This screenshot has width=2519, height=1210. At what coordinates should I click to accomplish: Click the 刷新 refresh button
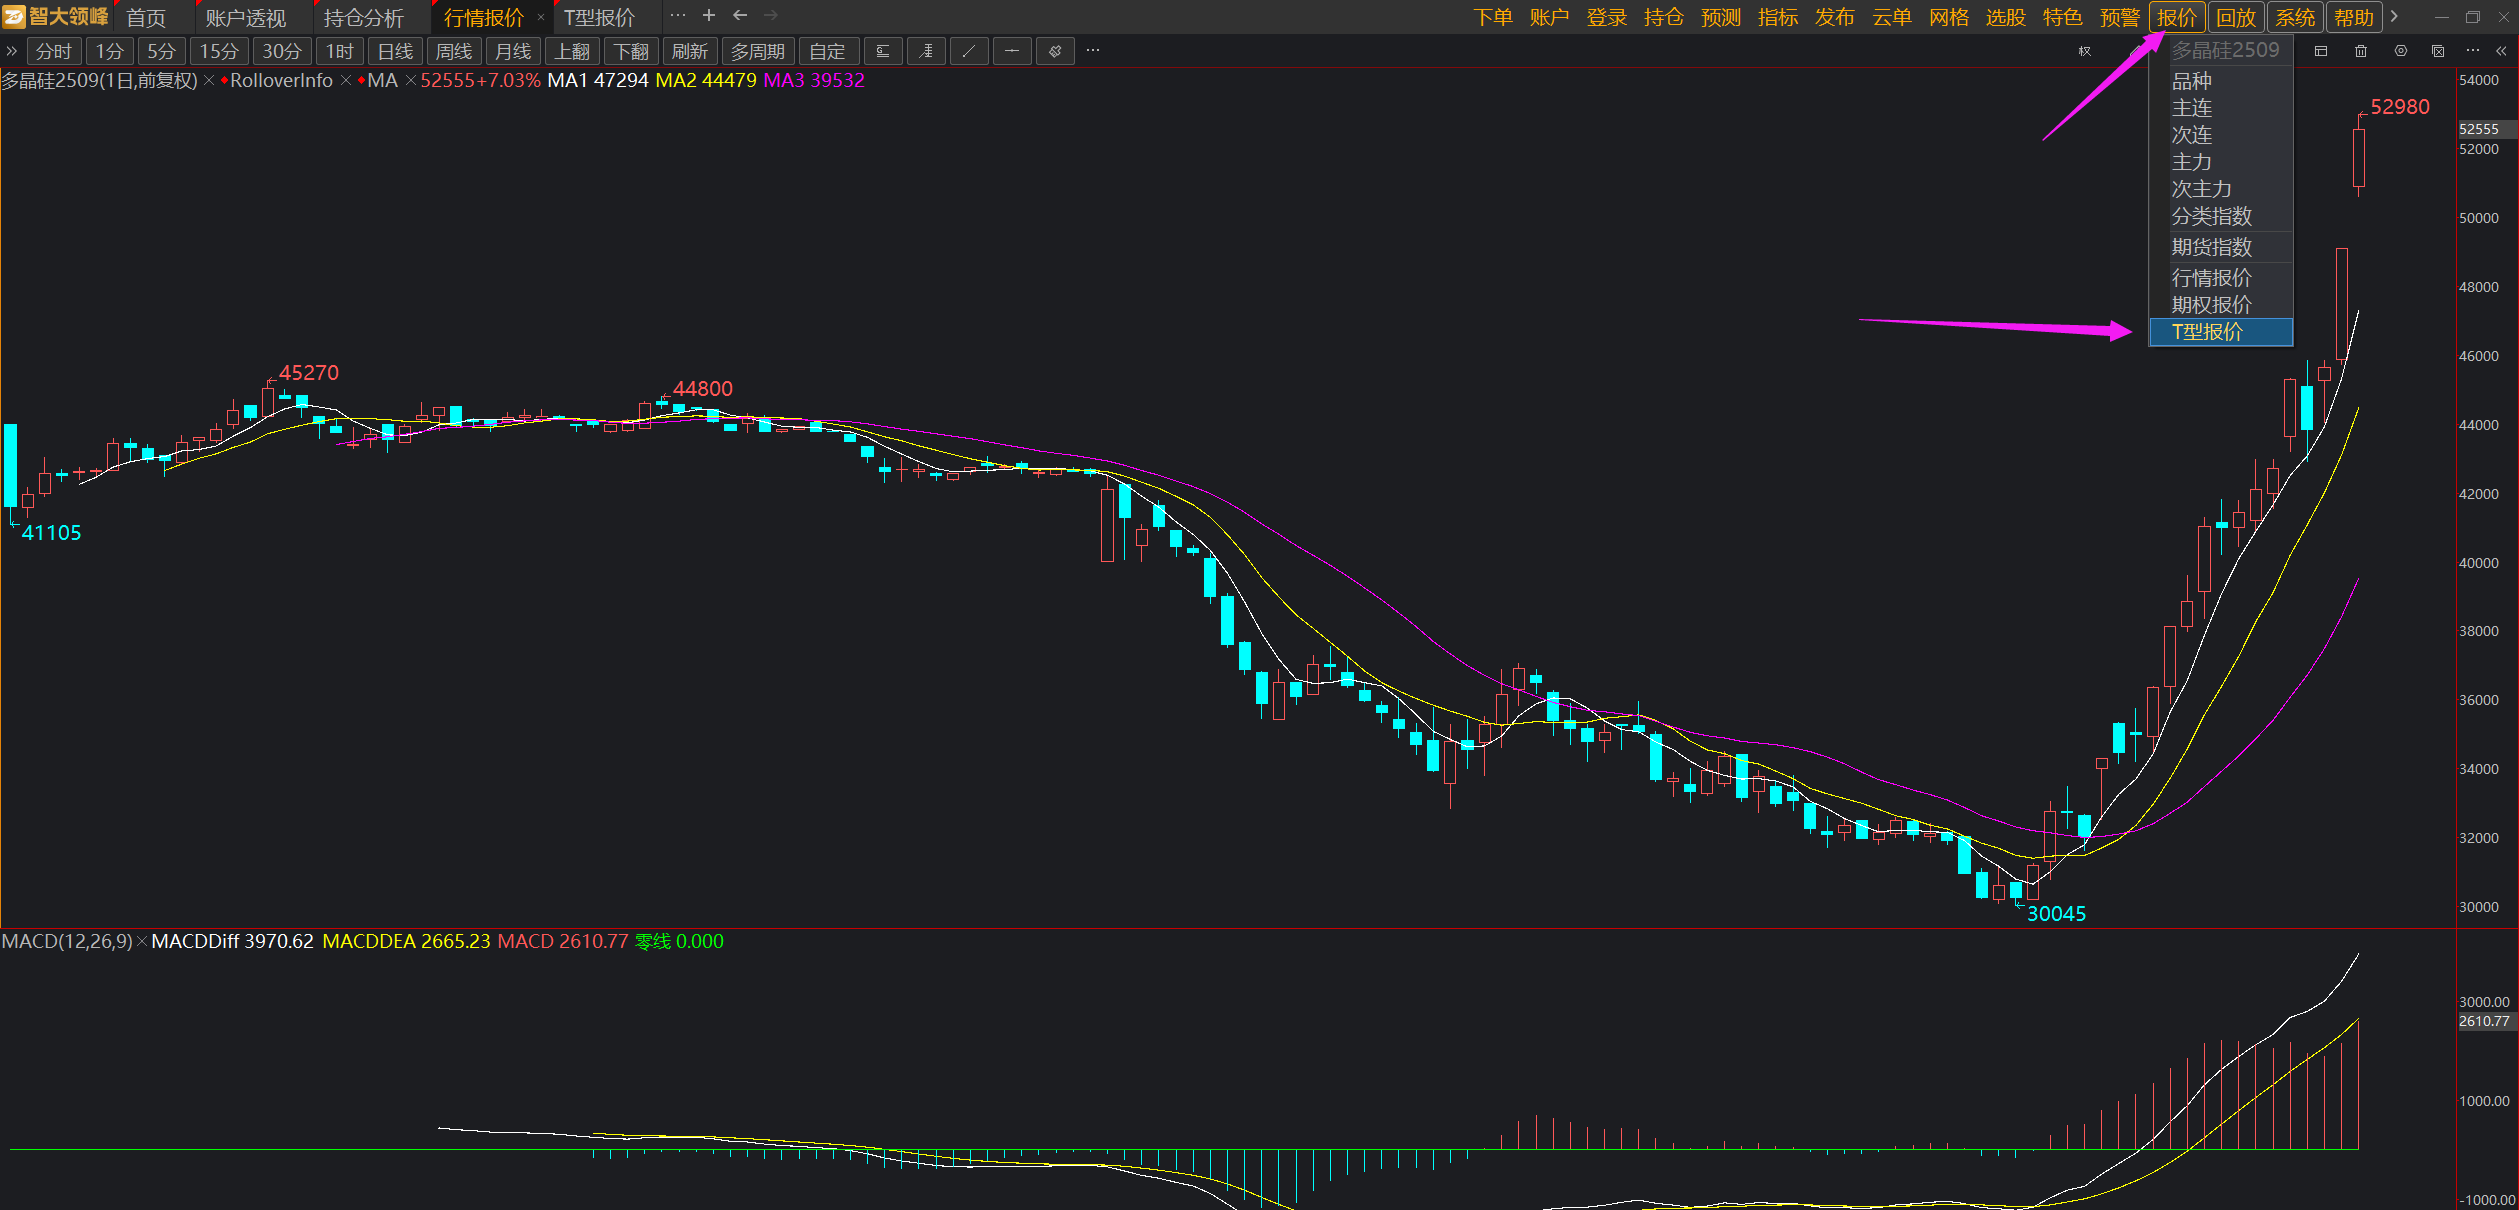690,51
